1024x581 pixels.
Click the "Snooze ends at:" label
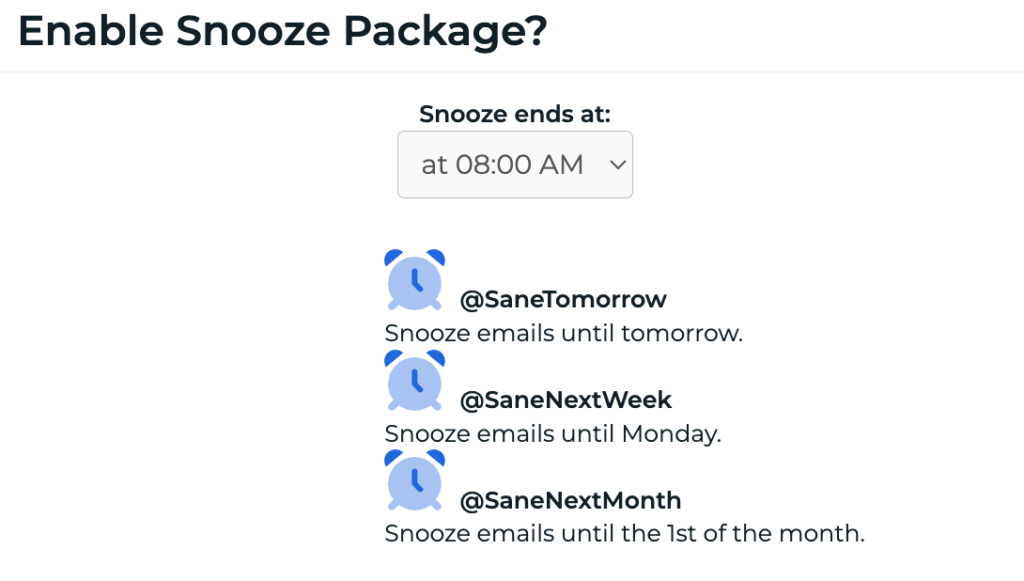pyautogui.click(x=514, y=114)
